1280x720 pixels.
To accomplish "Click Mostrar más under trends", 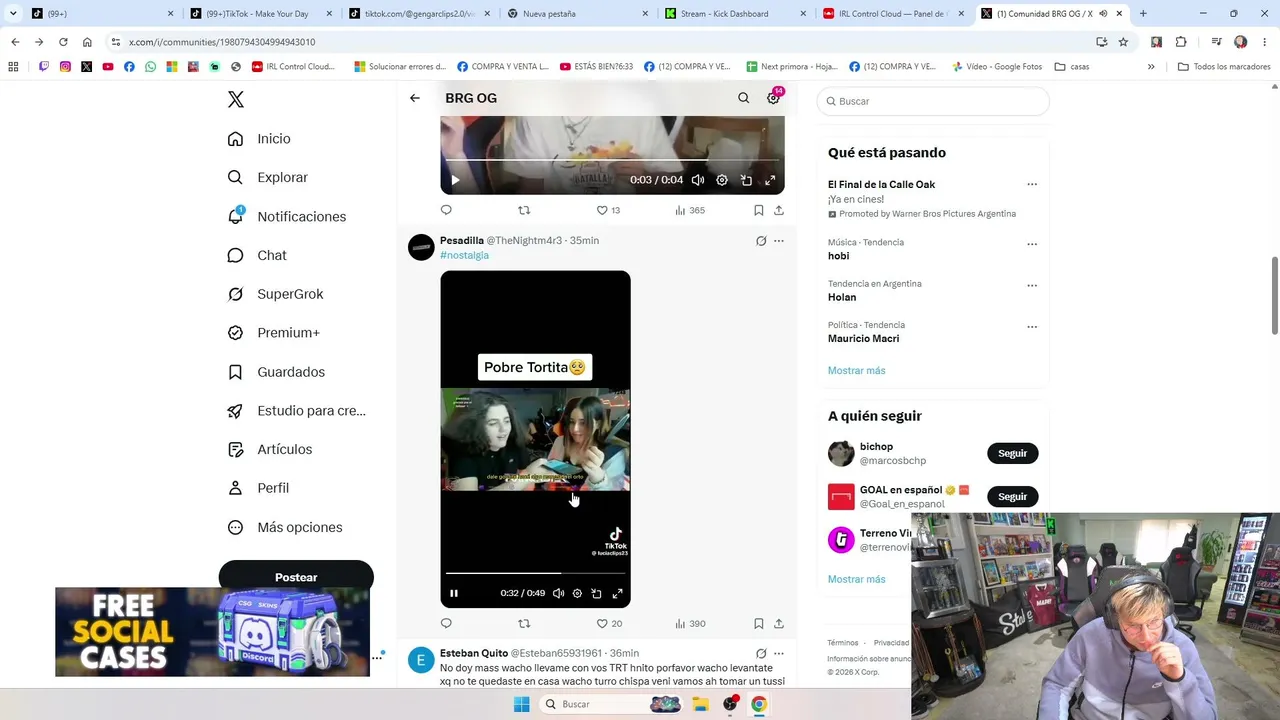I will (x=856, y=370).
